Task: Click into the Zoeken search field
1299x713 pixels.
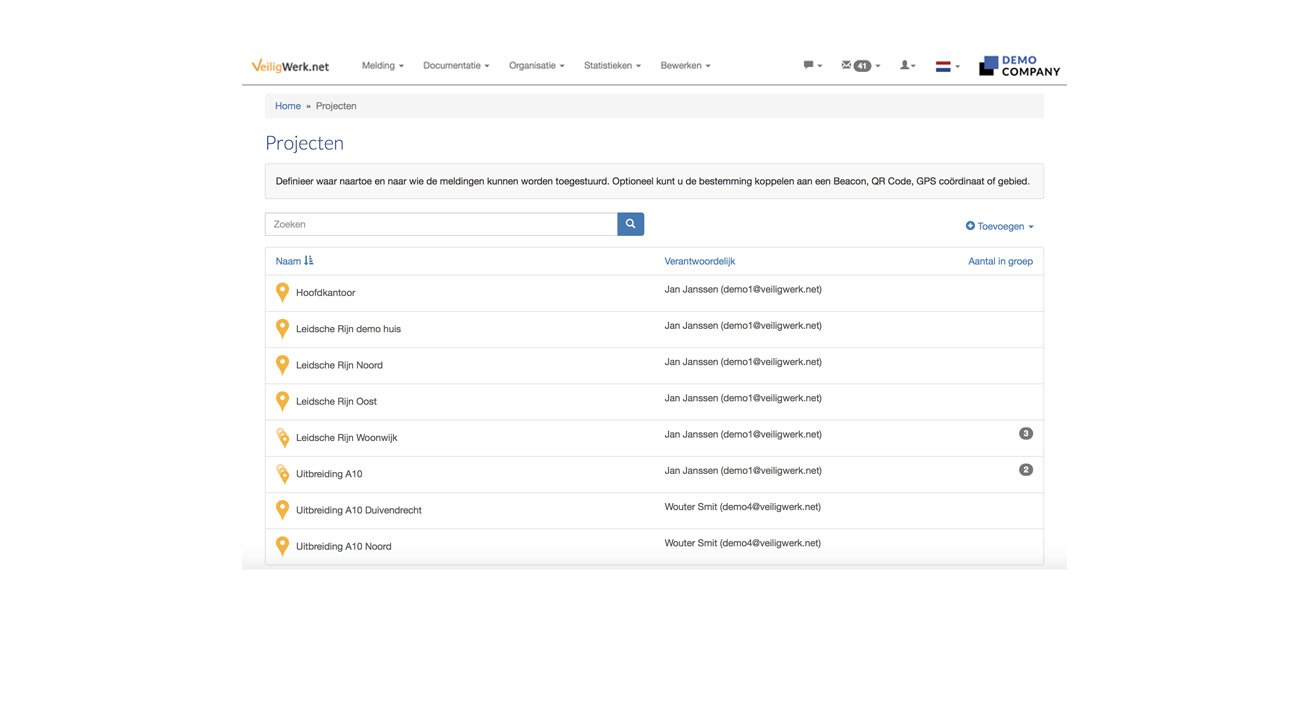Action: [441, 224]
